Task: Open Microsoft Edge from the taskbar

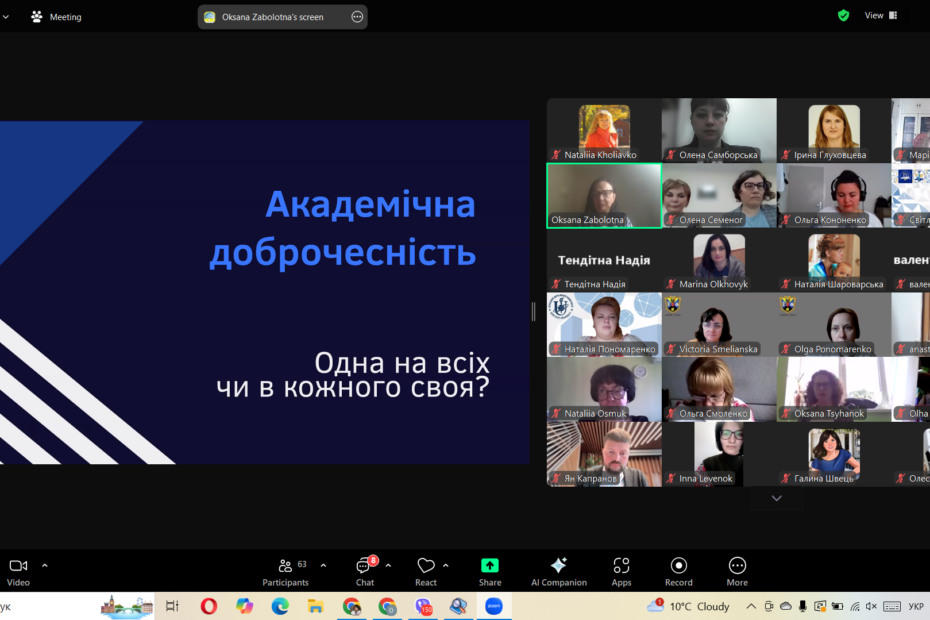Action: (x=280, y=606)
